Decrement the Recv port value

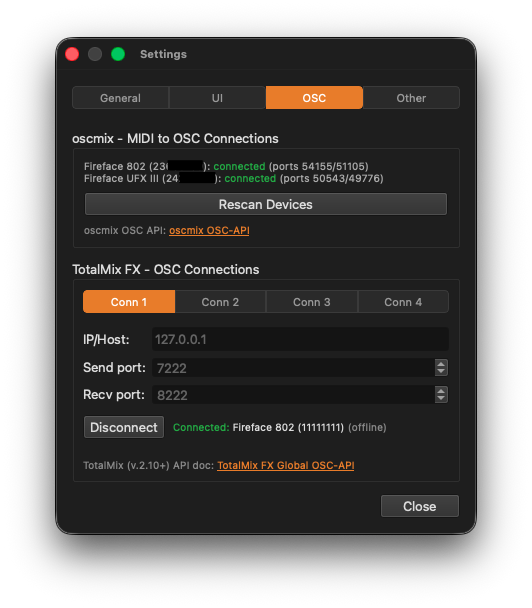pos(441,399)
